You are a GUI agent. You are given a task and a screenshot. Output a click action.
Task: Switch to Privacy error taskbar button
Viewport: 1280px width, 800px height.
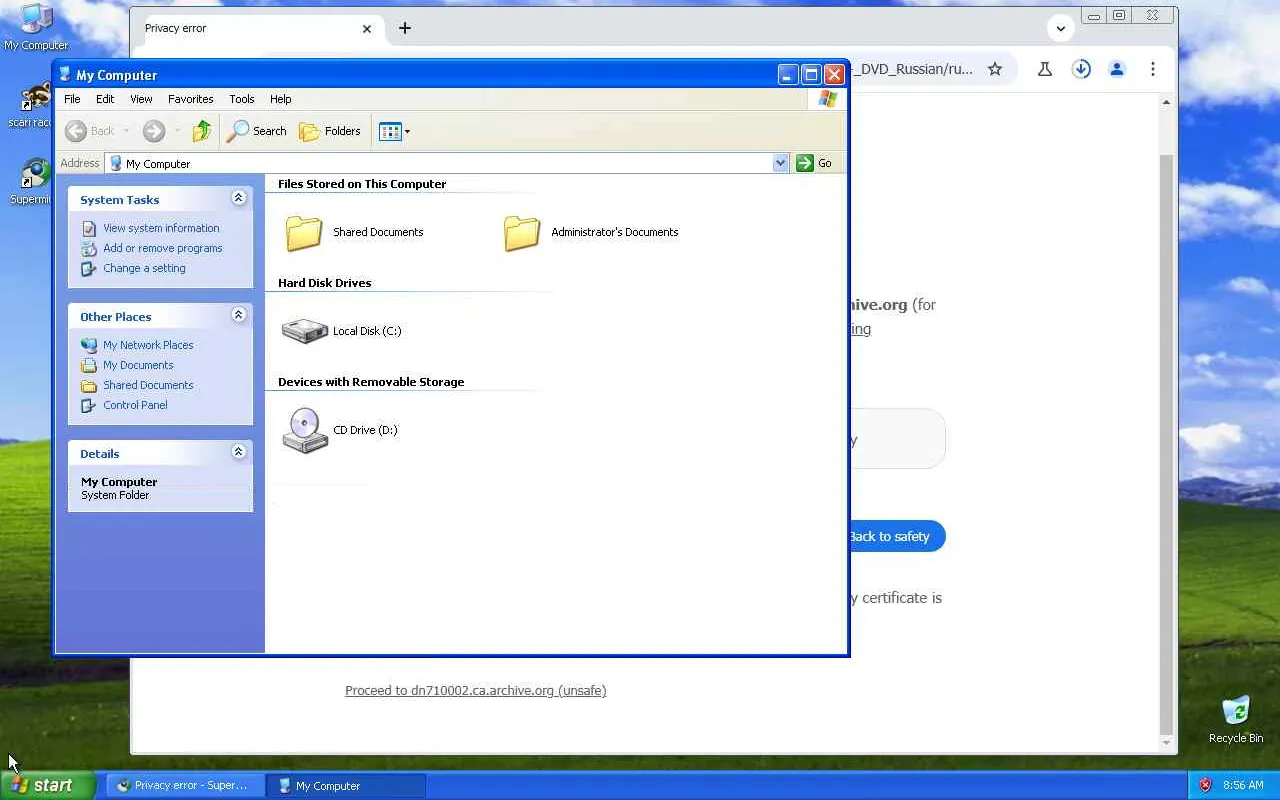[185, 786]
